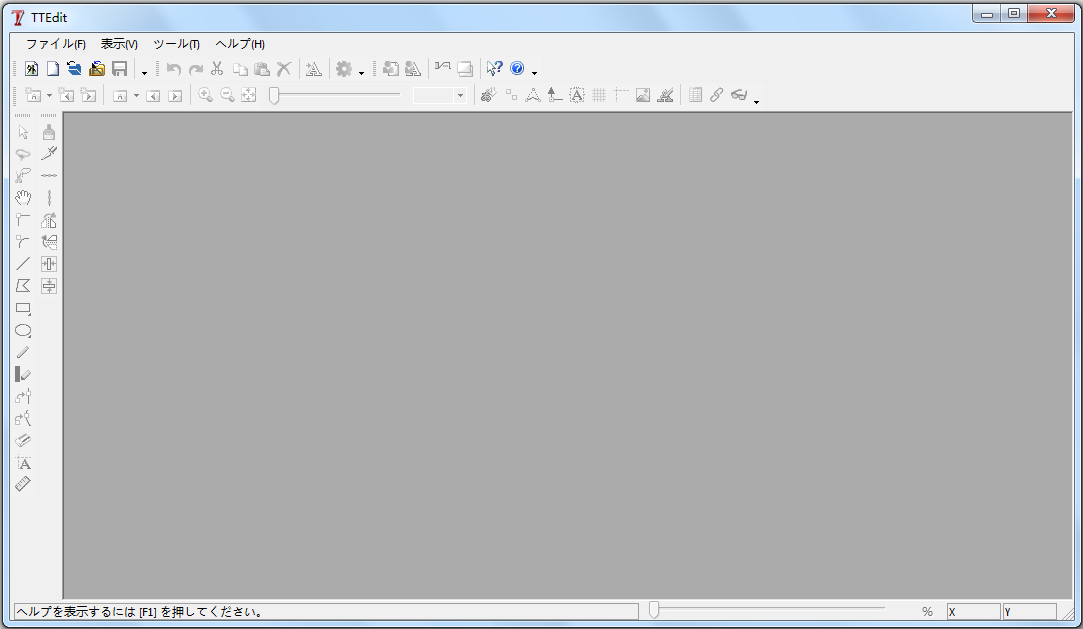Choose the ruler measure tool
This screenshot has width=1083, height=629.
tap(24, 484)
